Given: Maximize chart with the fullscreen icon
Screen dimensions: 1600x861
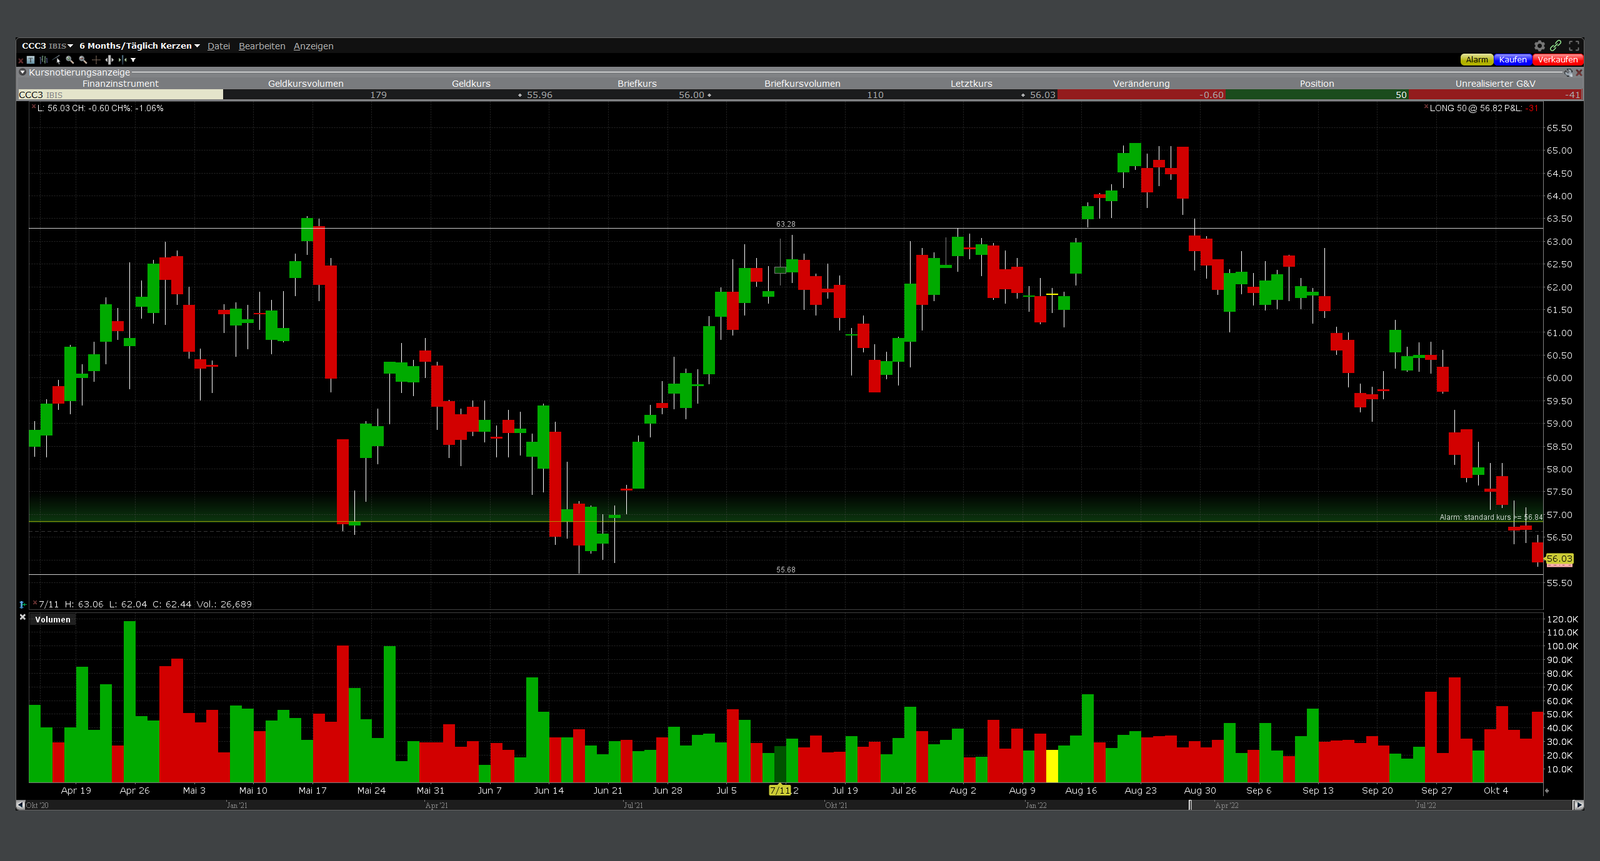Looking at the screenshot, I should tap(1574, 46).
